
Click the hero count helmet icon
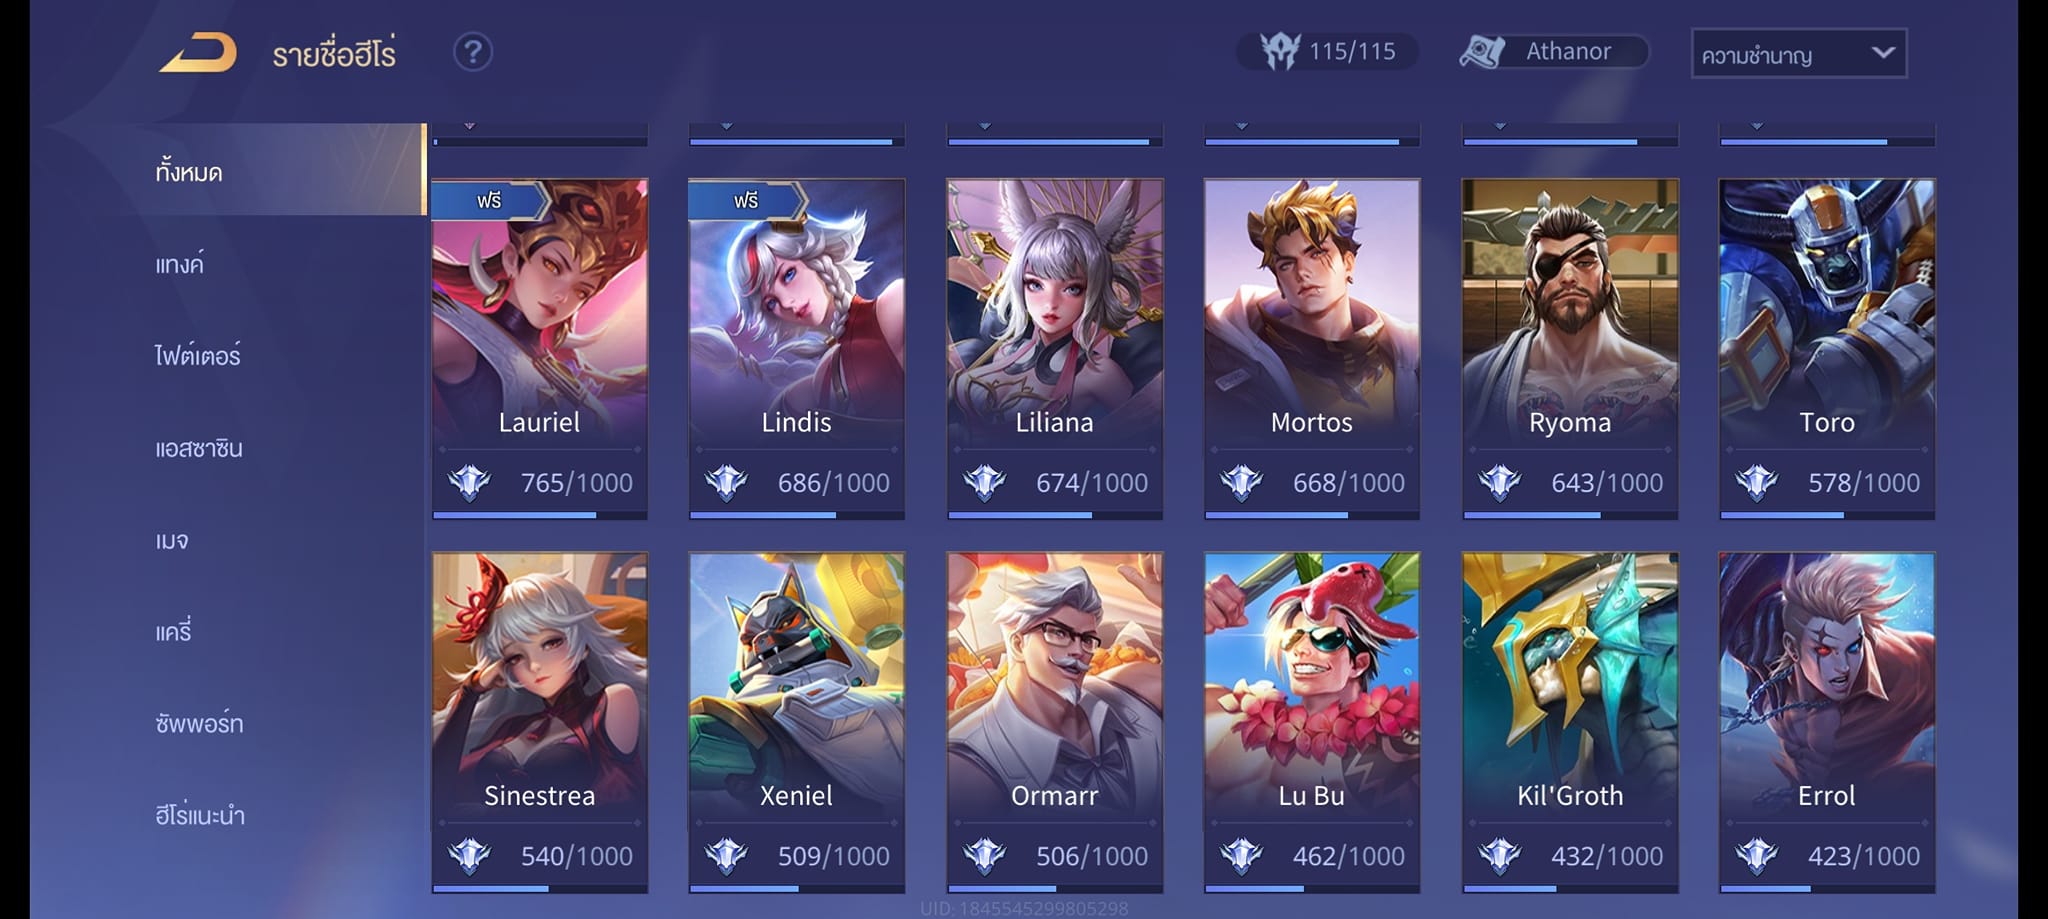(x=1279, y=51)
